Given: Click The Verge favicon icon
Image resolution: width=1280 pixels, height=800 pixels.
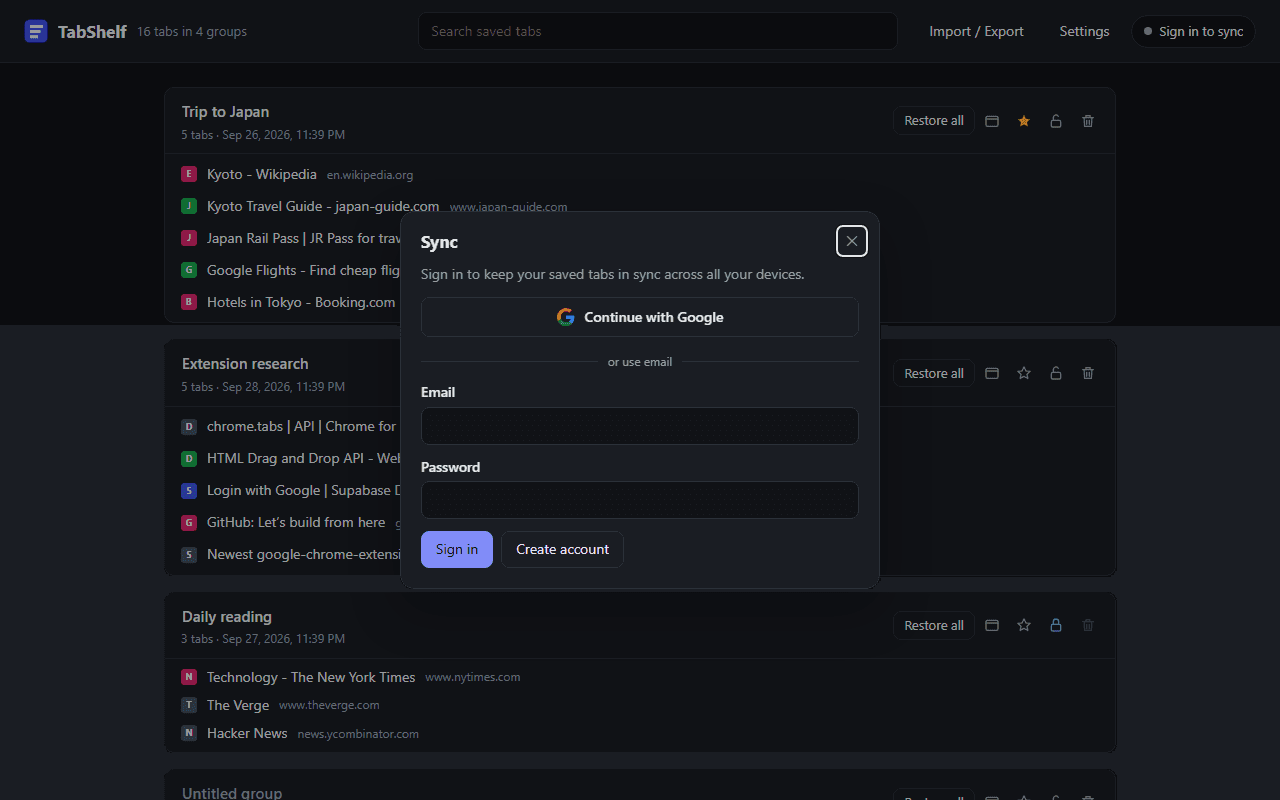Looking at the screenshot, I should point(189,705).
